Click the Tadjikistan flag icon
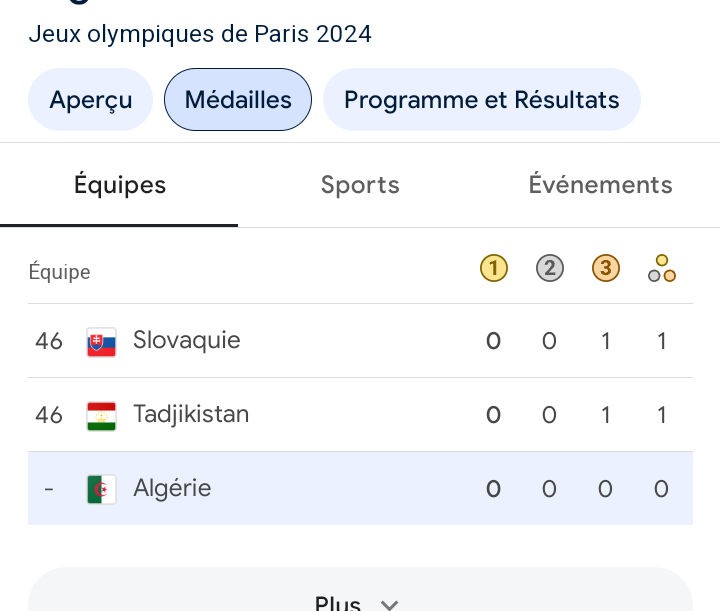 click(101, 415)
